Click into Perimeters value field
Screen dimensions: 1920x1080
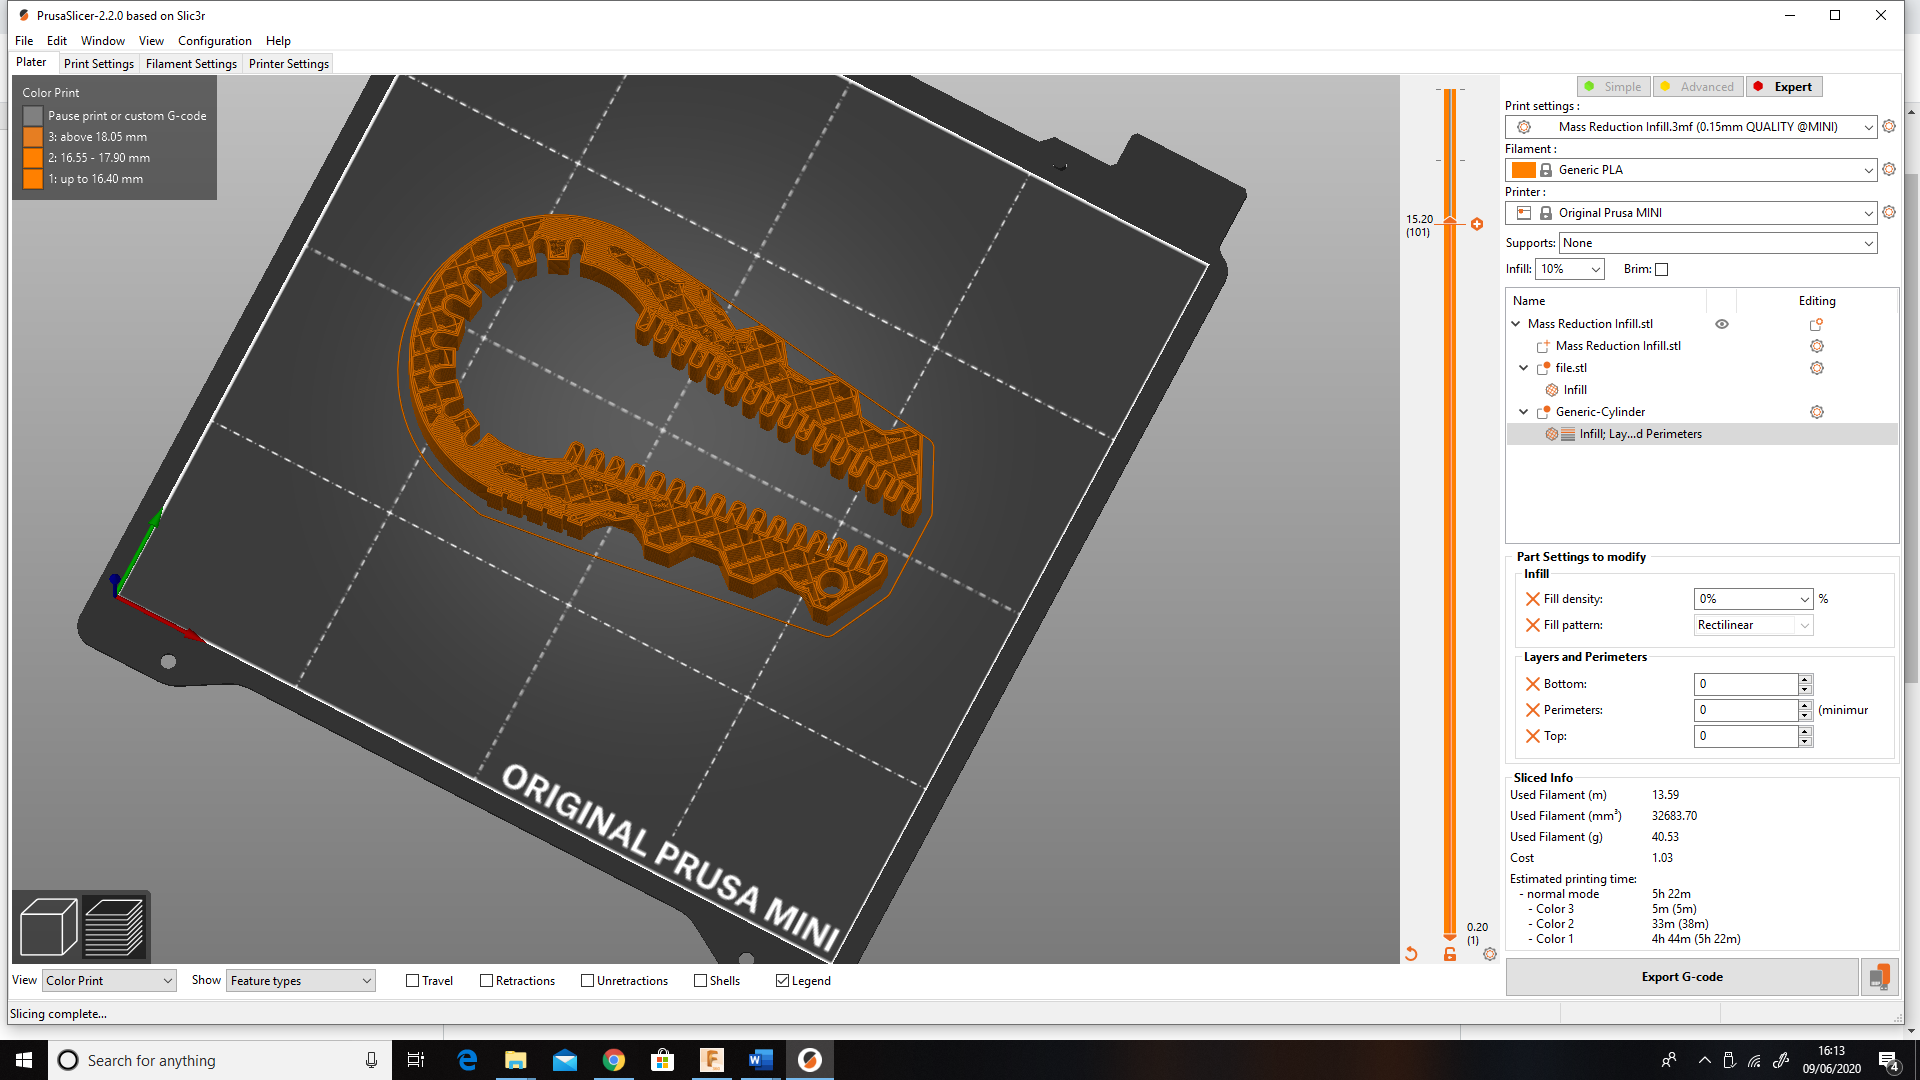(1746, 710)
